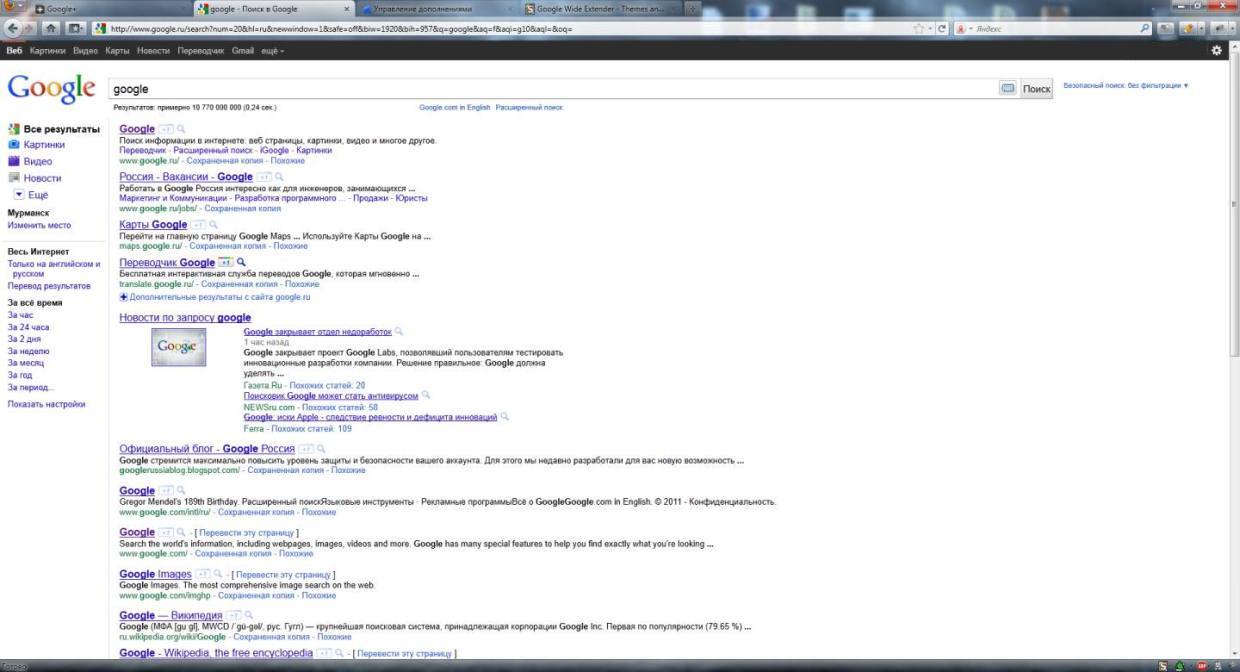Open Gmail in the black top bar

pos(243,50)
